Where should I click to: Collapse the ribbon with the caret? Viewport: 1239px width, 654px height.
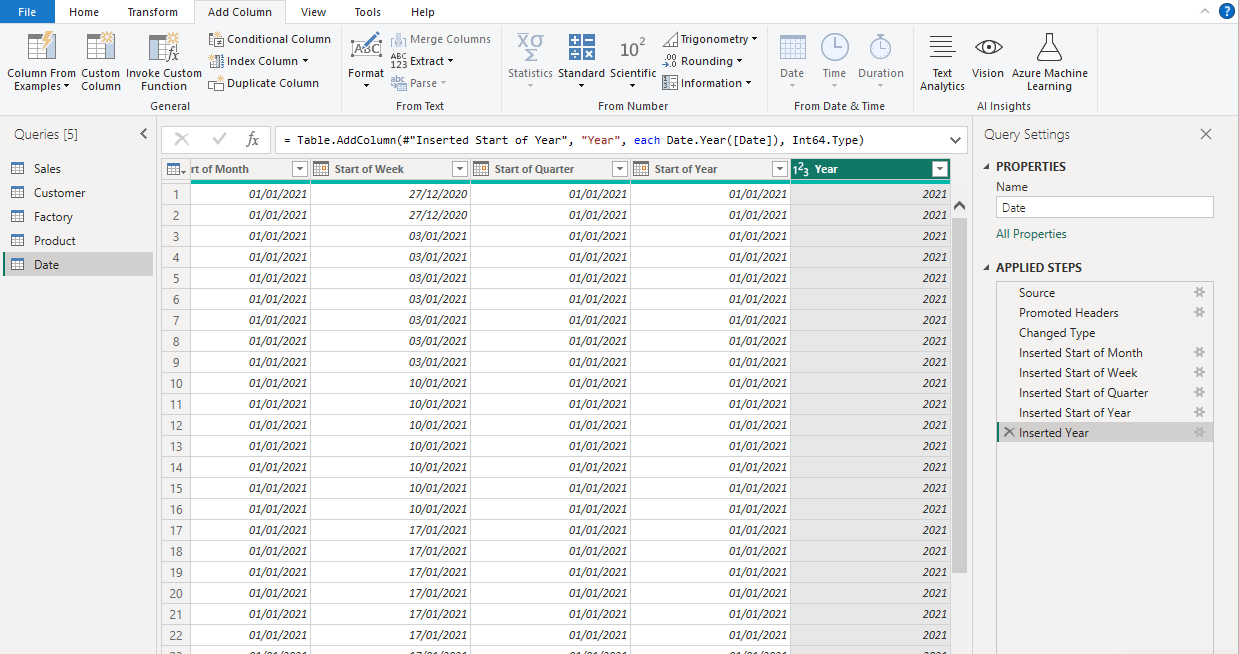coord(1204,11)
